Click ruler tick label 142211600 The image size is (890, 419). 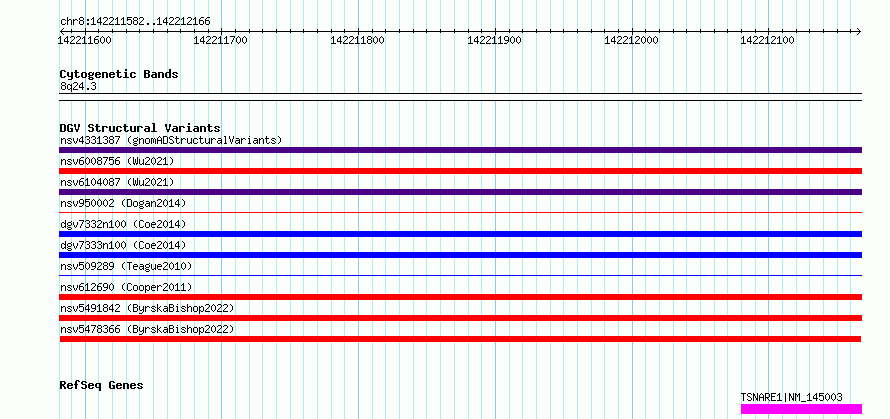pyautogui.click(x=85, y=40)
